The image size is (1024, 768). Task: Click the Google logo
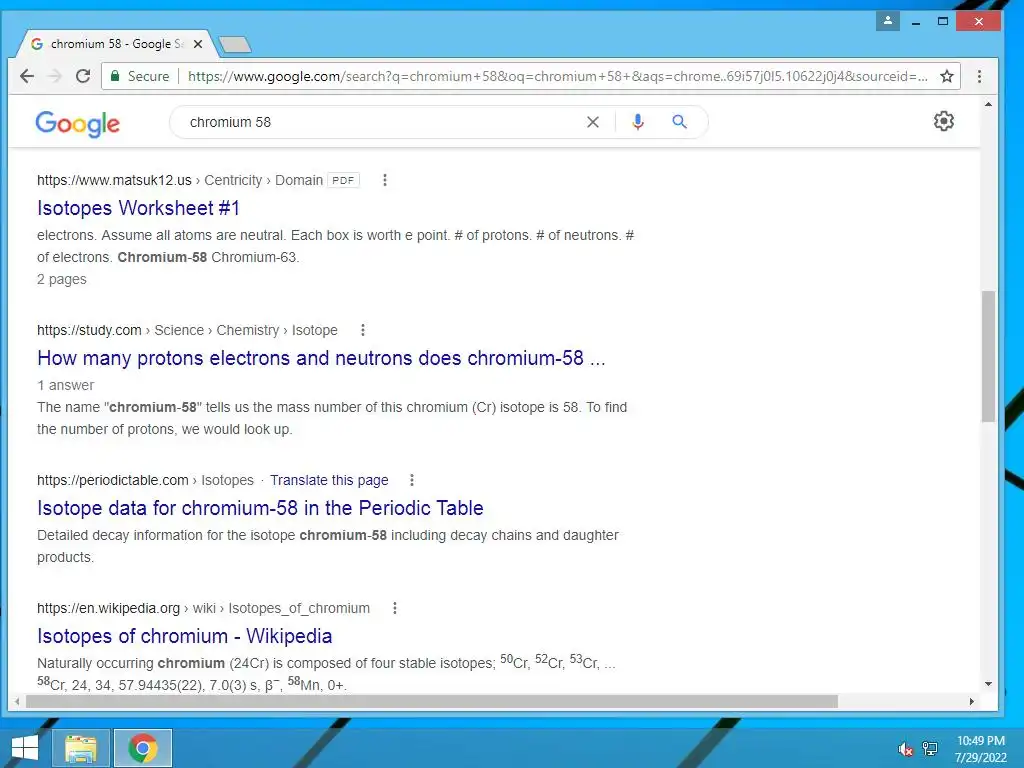pos(78,123)
